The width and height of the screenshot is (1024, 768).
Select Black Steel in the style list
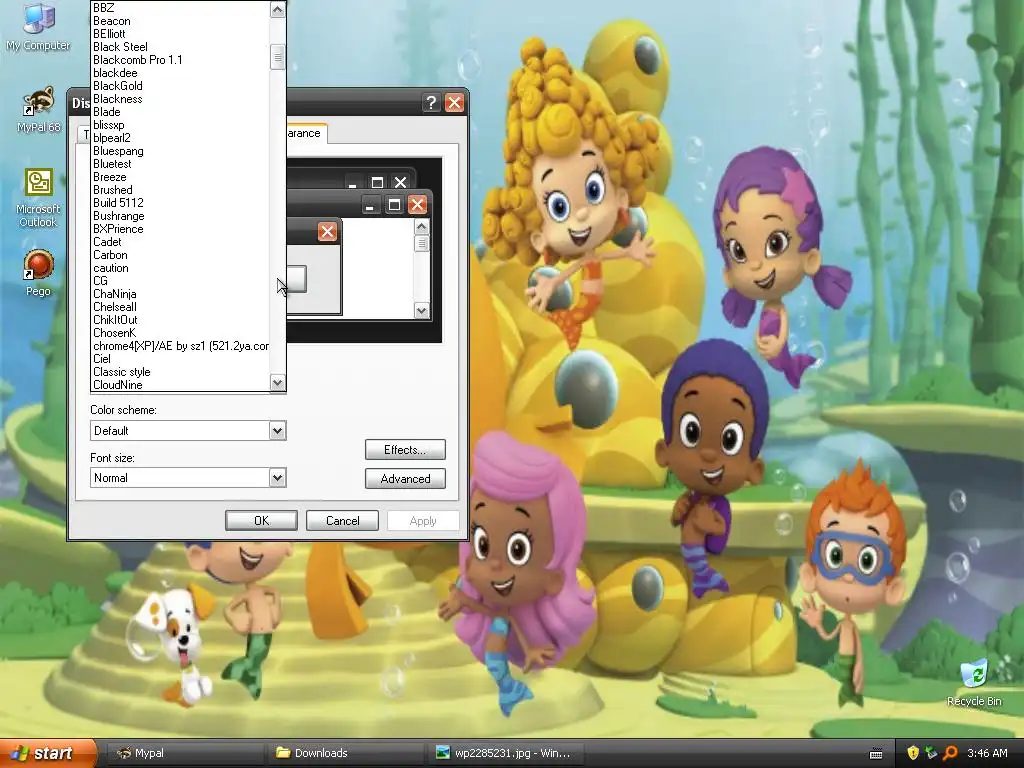click(x=180, y=47)
